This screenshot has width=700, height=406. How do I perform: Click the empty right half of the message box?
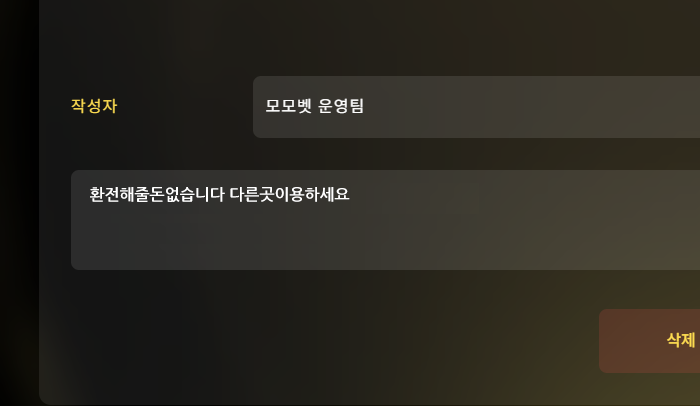536,220
